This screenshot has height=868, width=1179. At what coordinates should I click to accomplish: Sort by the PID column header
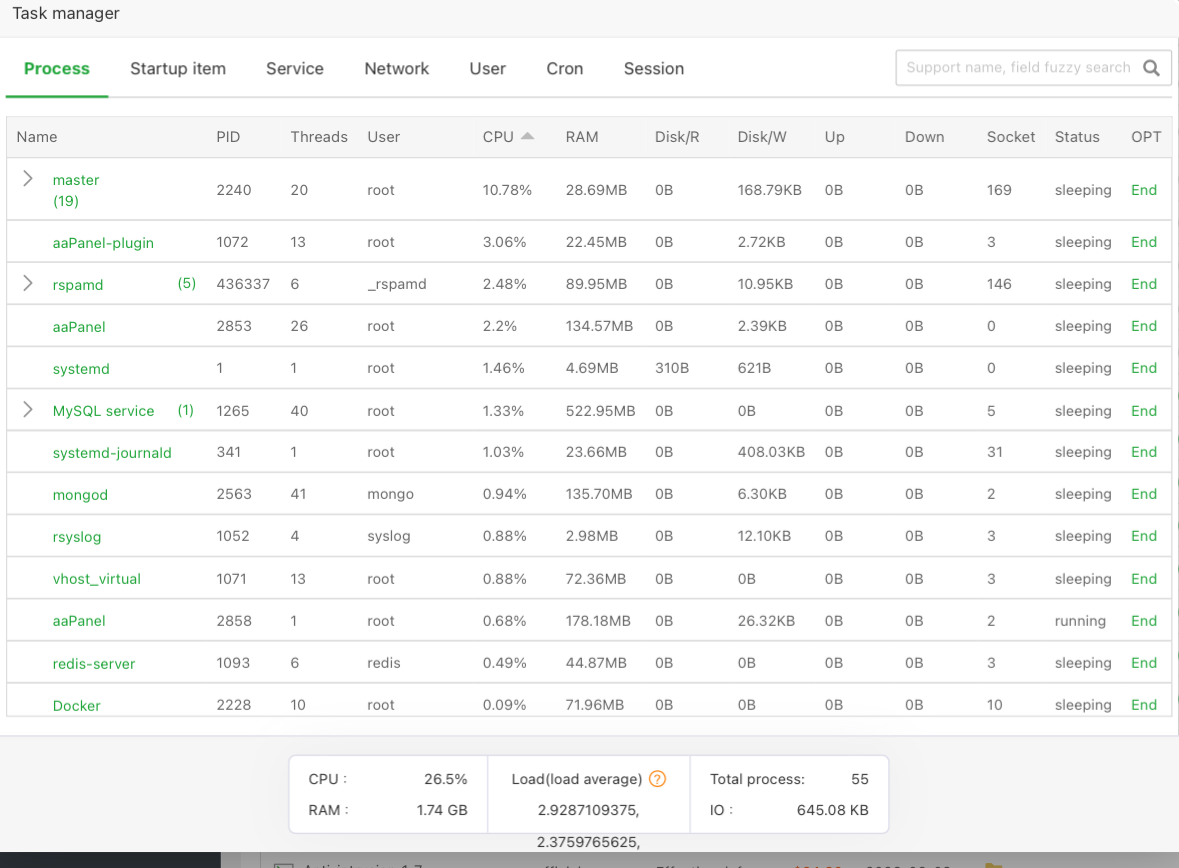[x=228, y=137]
